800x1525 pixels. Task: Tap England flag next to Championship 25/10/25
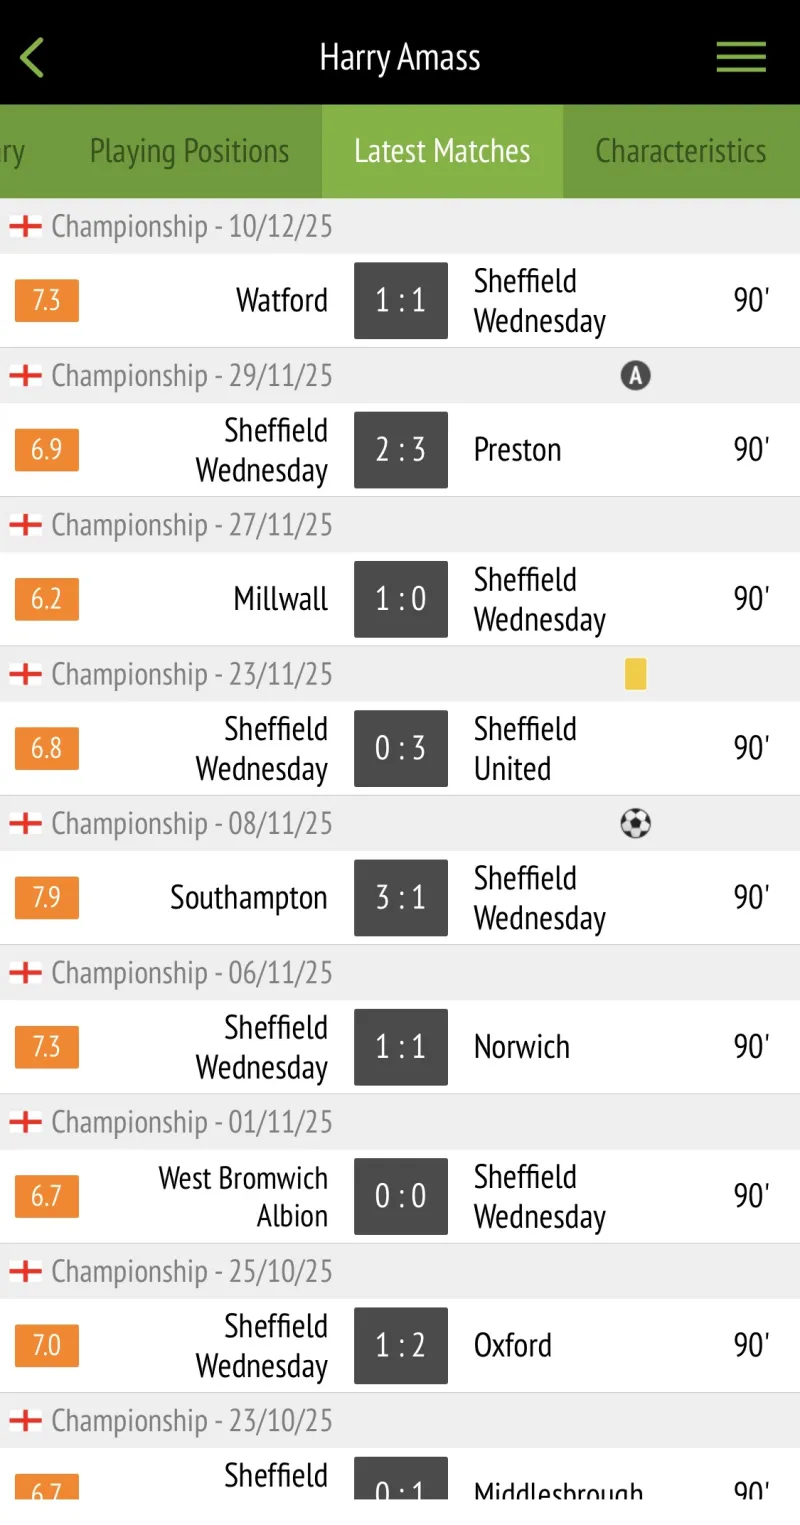click(x=25, y=1271)
